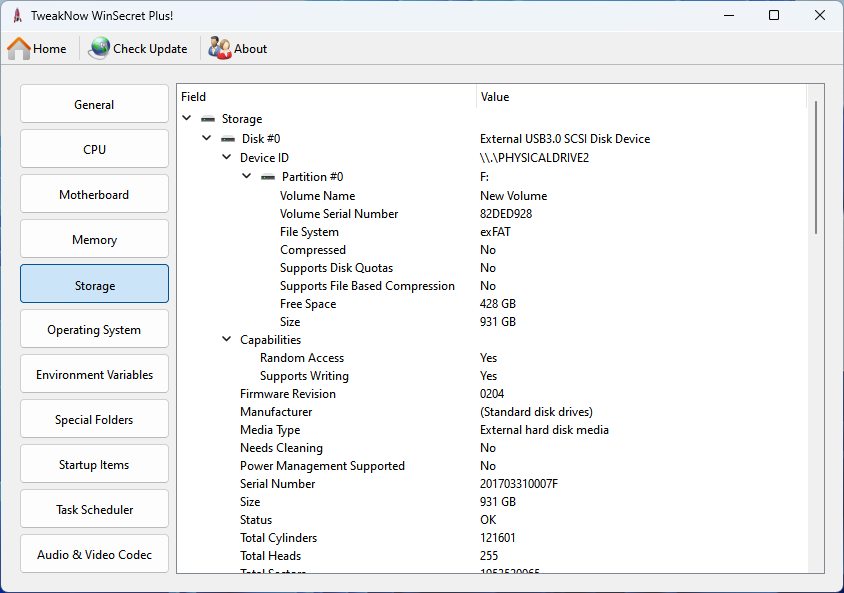
Task: Click the TweakNow rocket app icon
Action: (18, 15)
